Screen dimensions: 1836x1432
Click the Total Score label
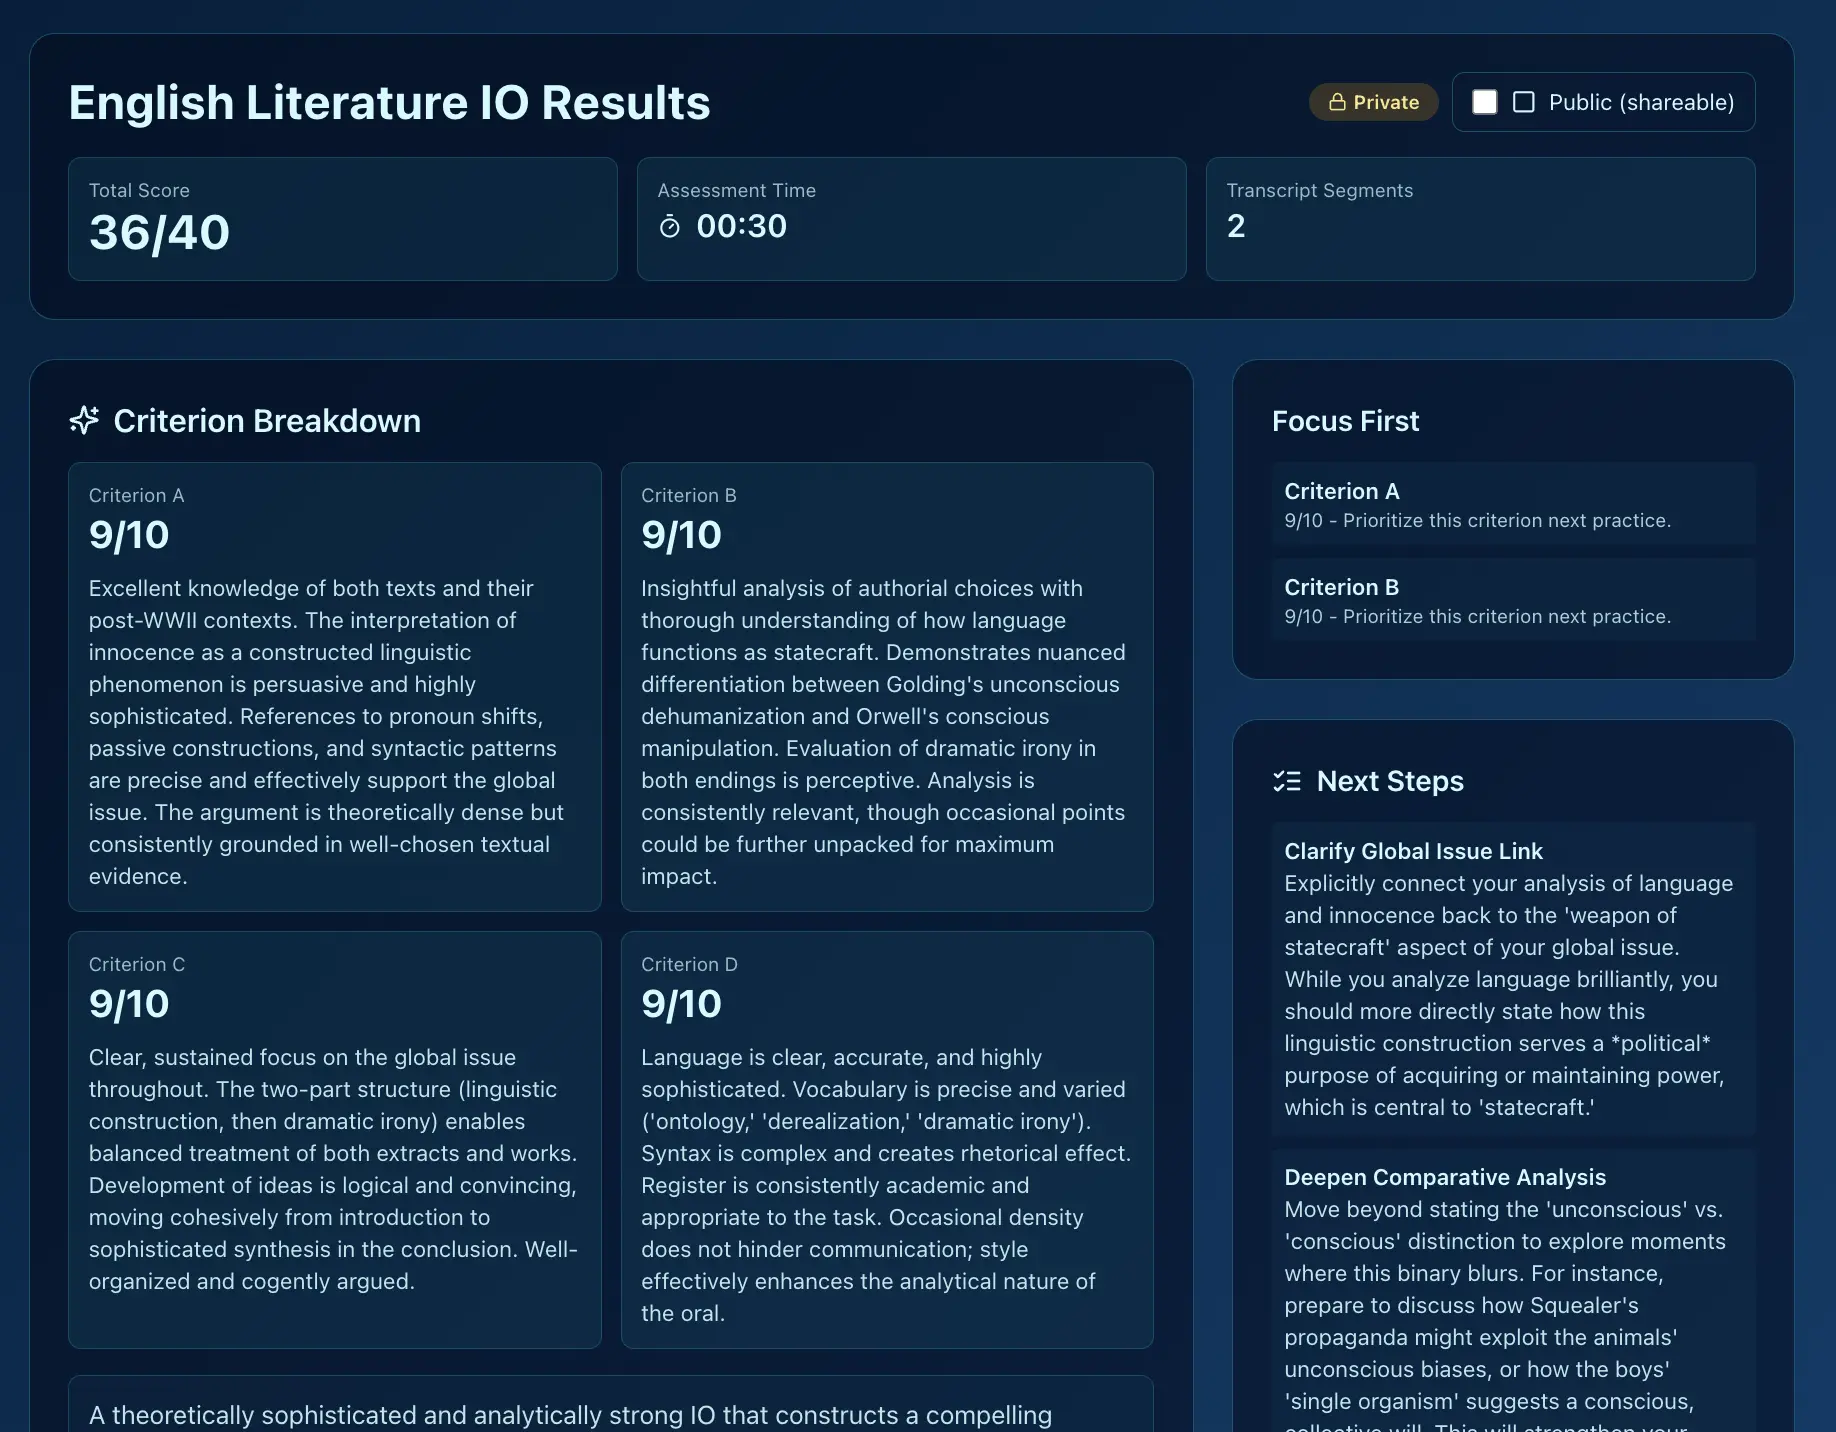pos(139,190)
